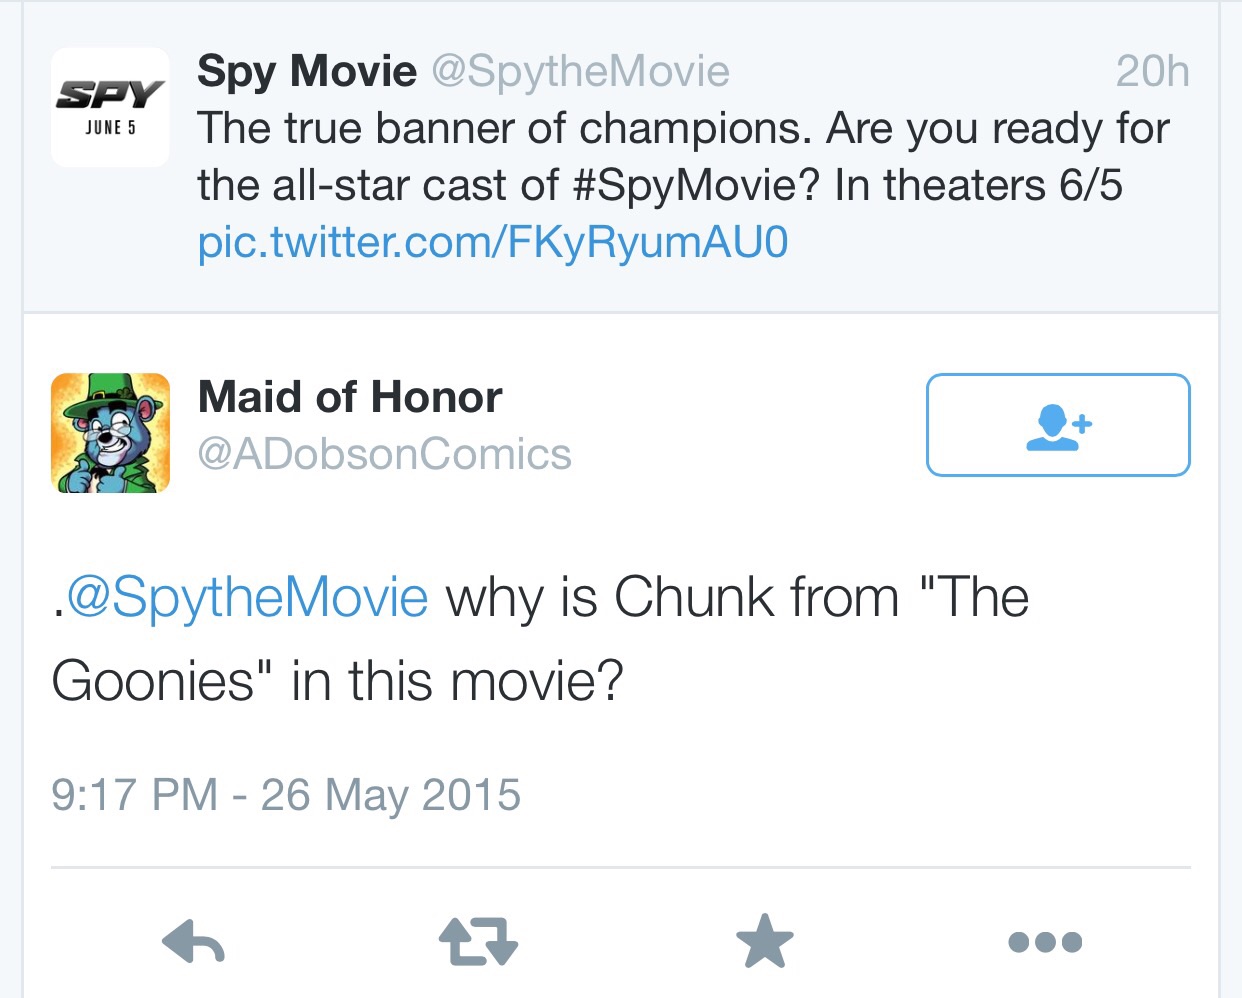Tap @SpytheMovie mention in the reply

(247, 598)
